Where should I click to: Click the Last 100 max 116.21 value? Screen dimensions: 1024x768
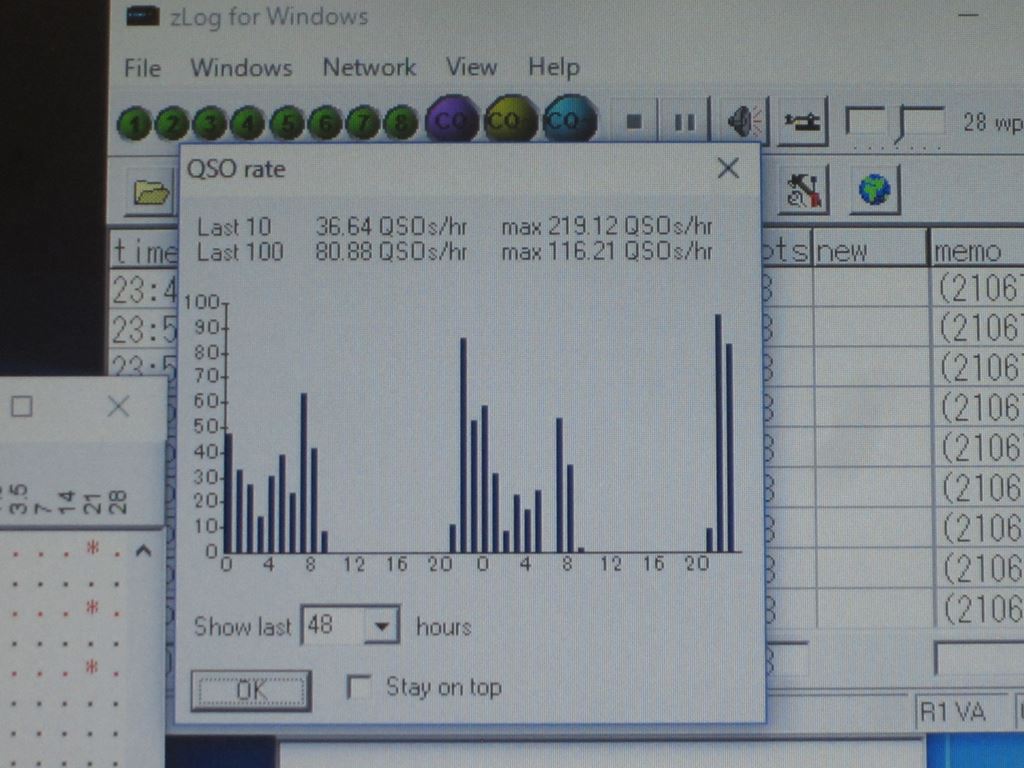pos(607,251)
